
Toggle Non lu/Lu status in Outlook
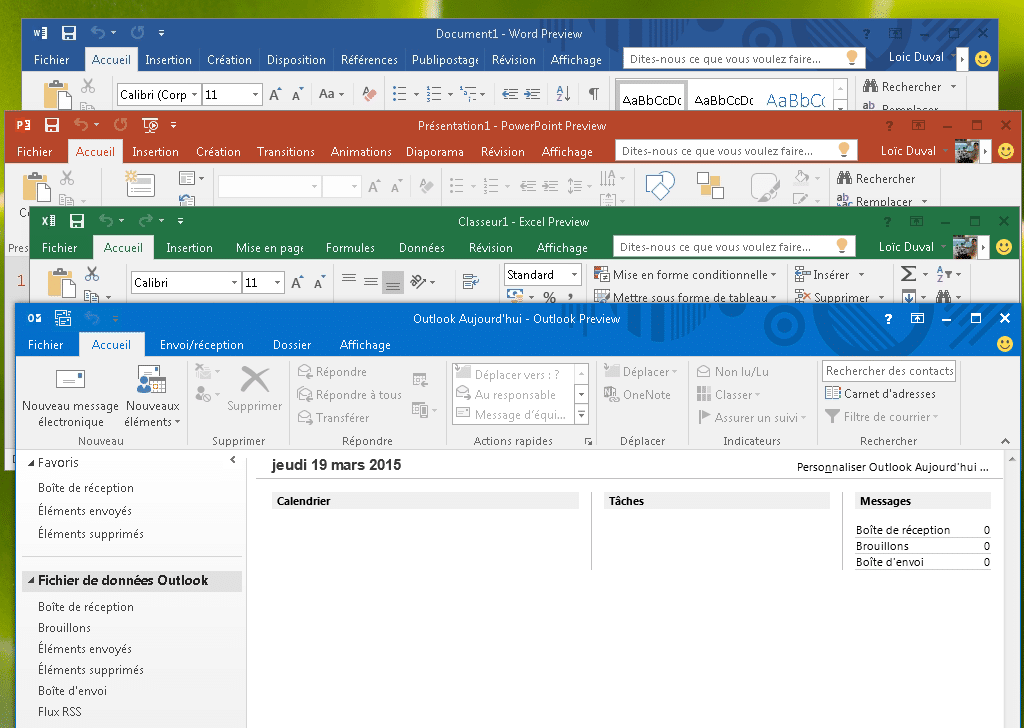coord(733,372)
